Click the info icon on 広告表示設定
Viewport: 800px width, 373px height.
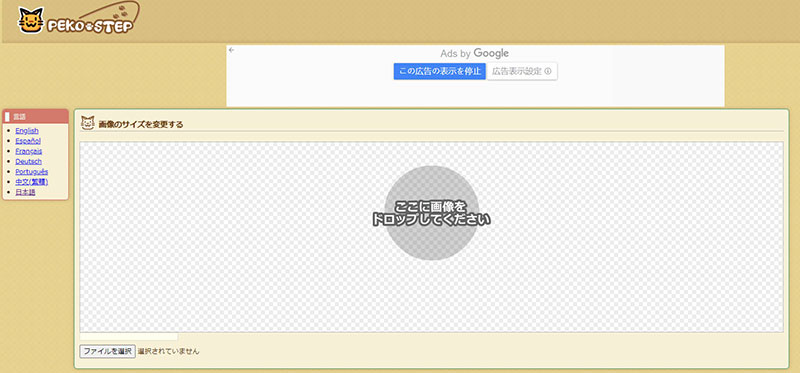[x=548, y=71]
